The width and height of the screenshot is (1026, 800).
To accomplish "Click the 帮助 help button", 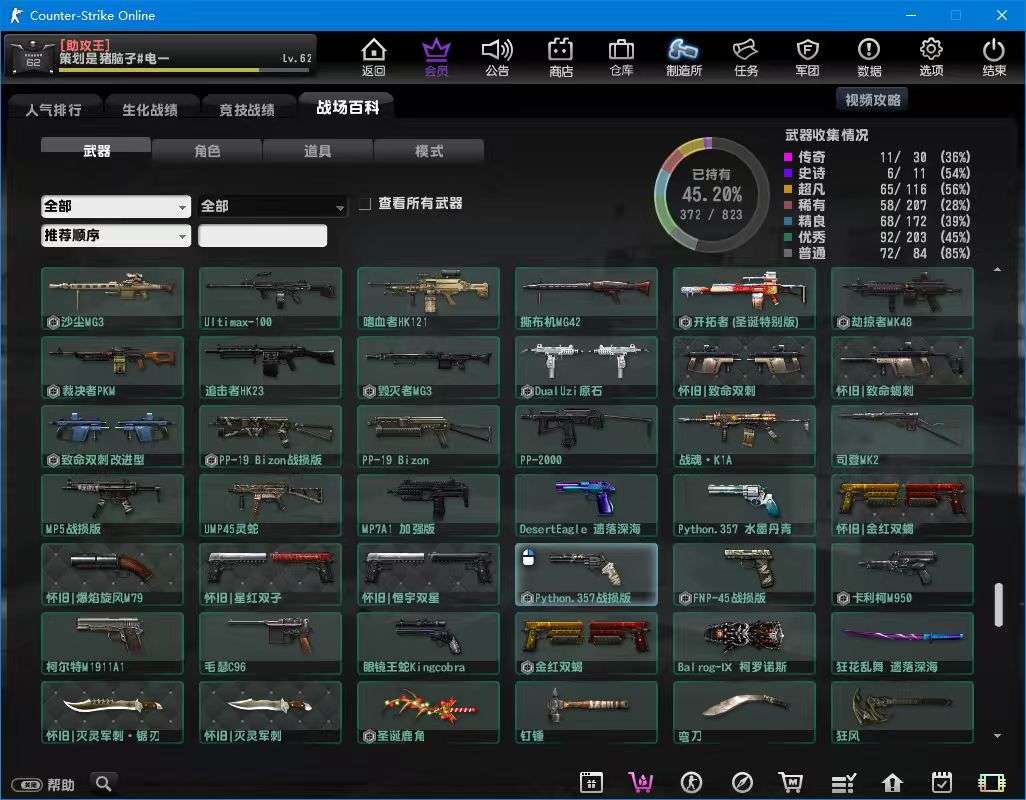I will pyautogui.click(x=43, y=784).
